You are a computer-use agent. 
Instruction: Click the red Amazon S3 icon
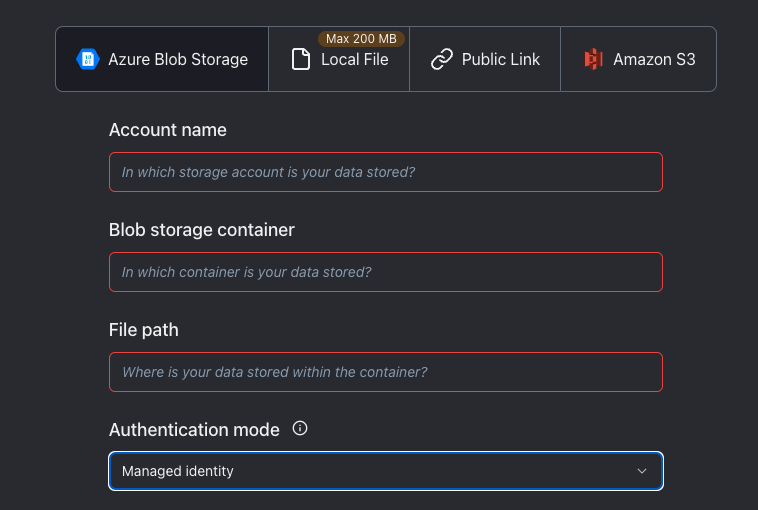593,59
